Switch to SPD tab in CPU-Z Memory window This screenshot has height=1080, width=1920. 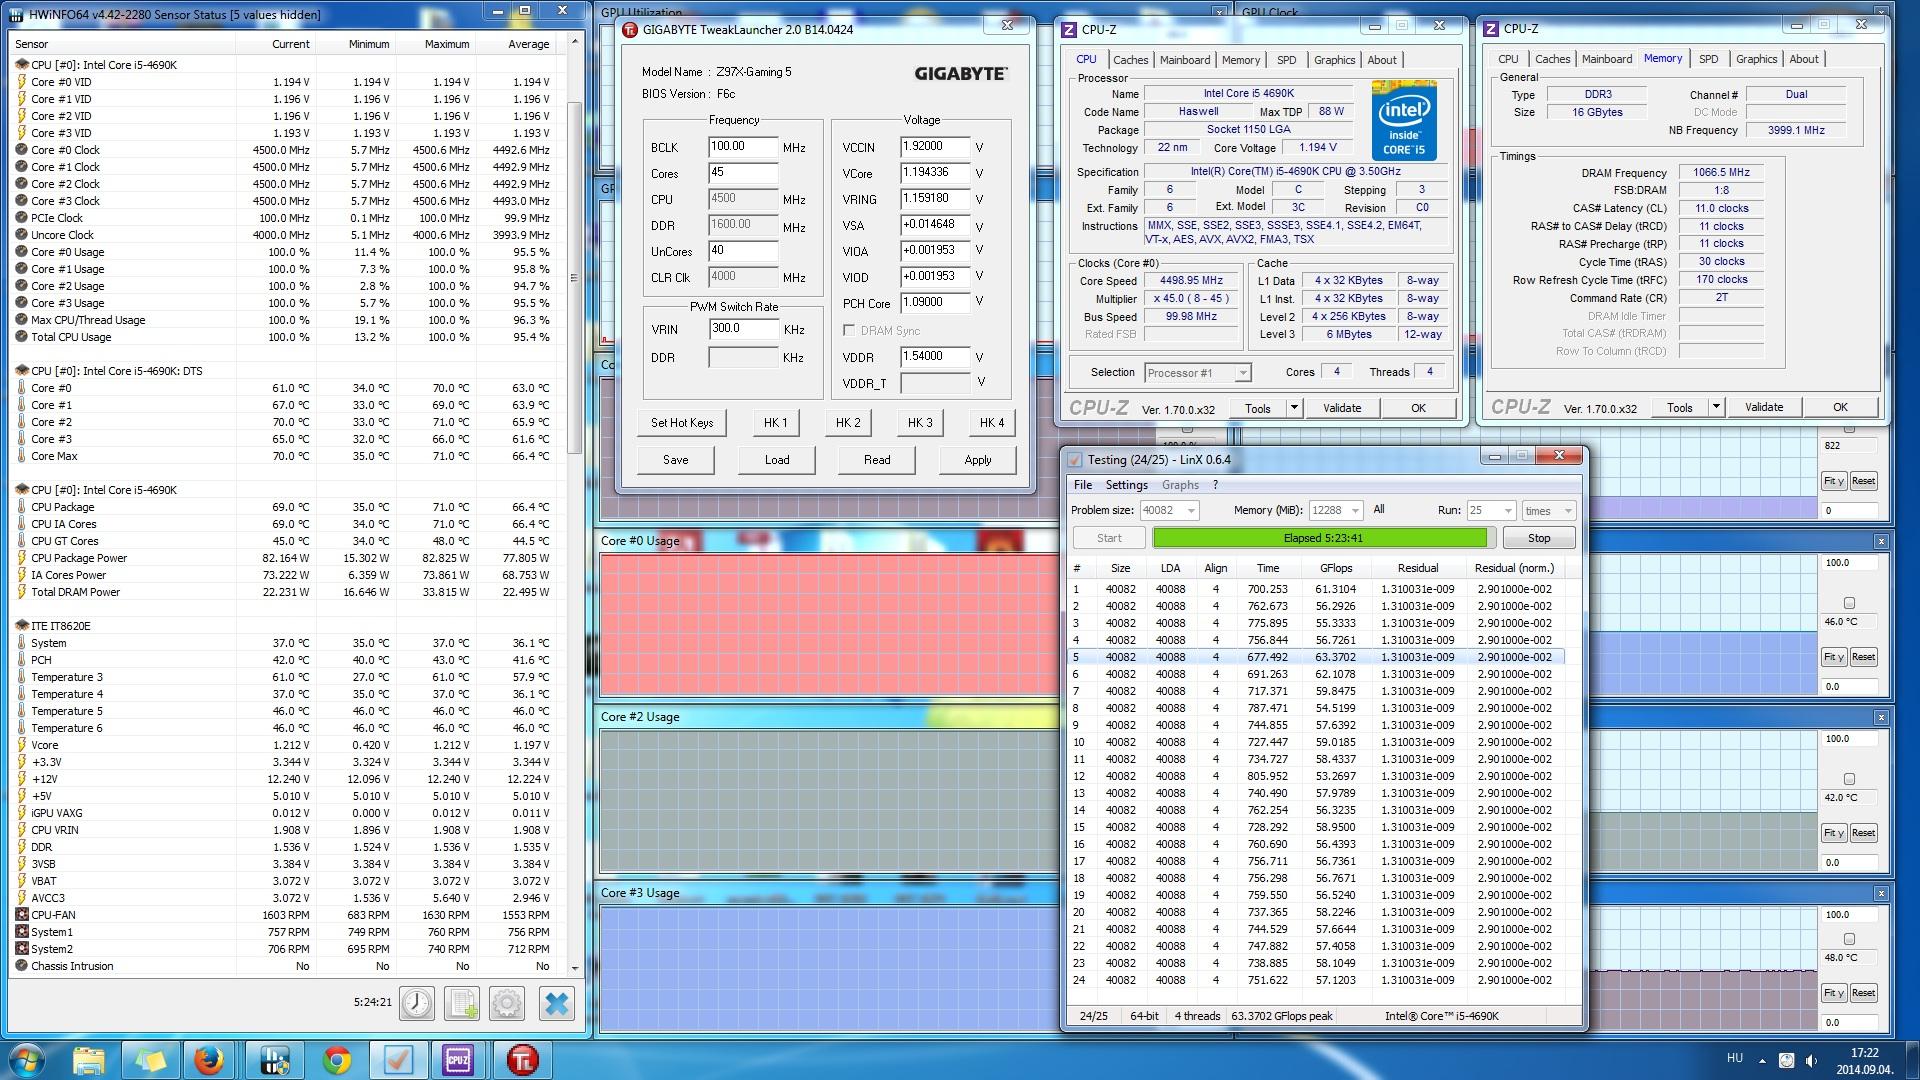(1708, 59)
